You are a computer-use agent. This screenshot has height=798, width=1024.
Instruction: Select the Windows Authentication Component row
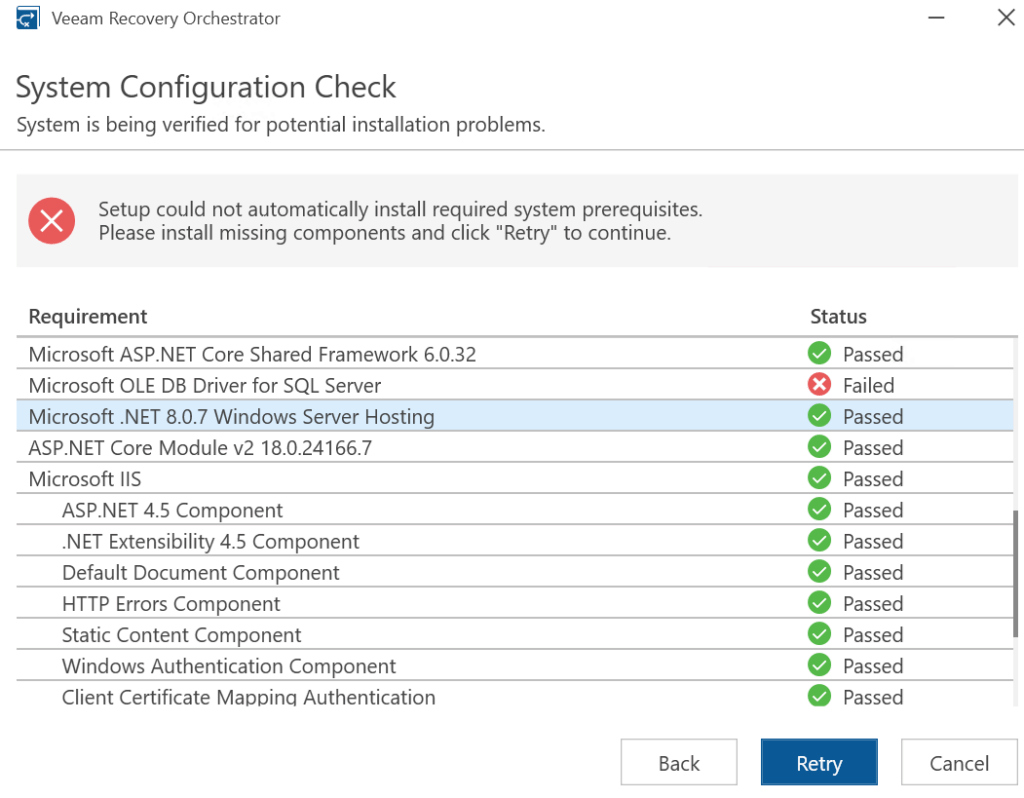coord(515,665)
